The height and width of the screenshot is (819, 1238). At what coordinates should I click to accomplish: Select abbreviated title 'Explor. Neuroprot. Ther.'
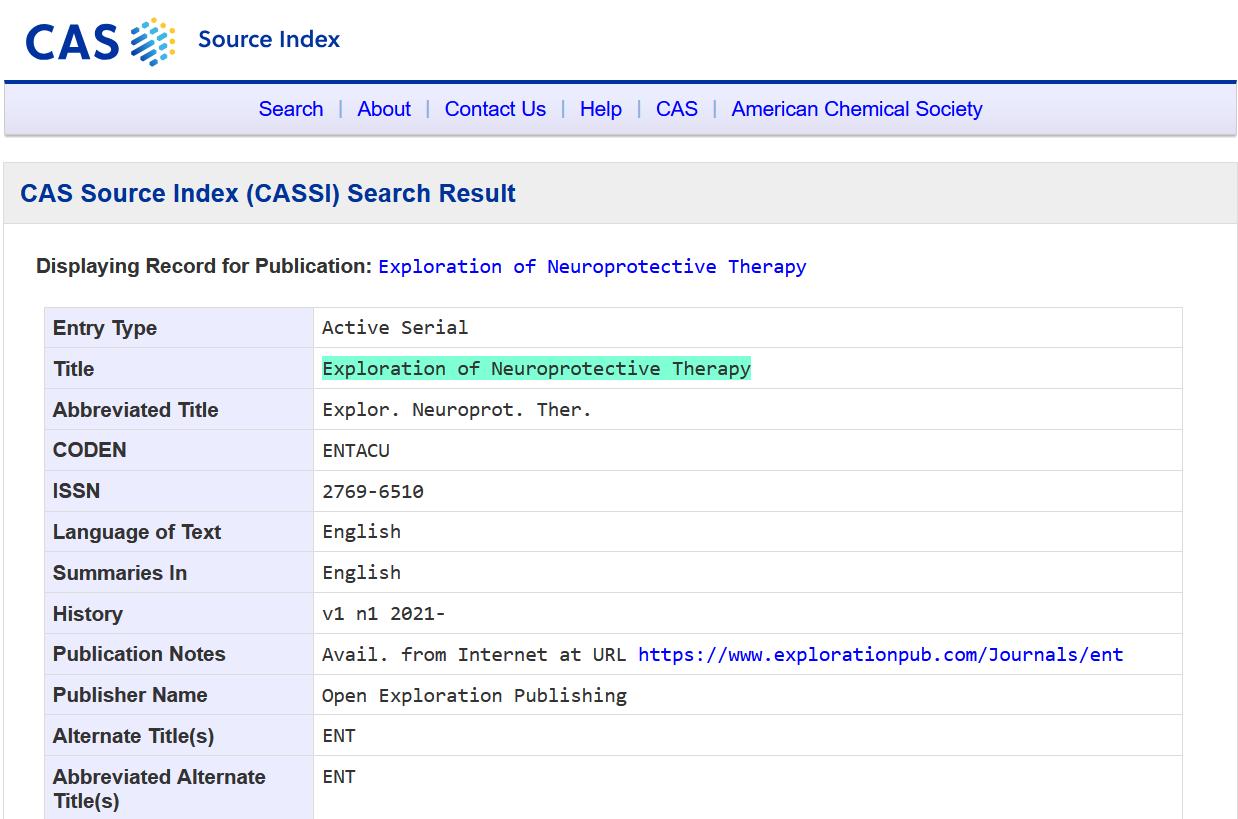(457, 410)
